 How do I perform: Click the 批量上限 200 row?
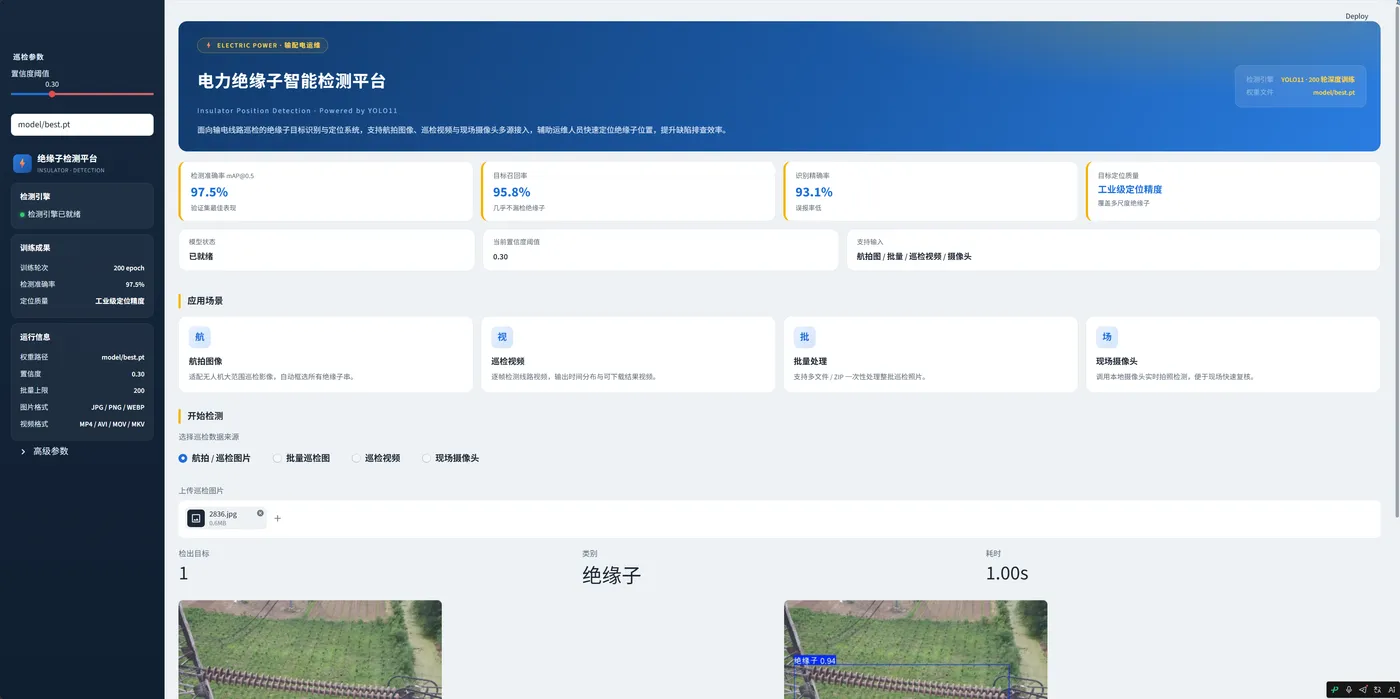point(82,390)
